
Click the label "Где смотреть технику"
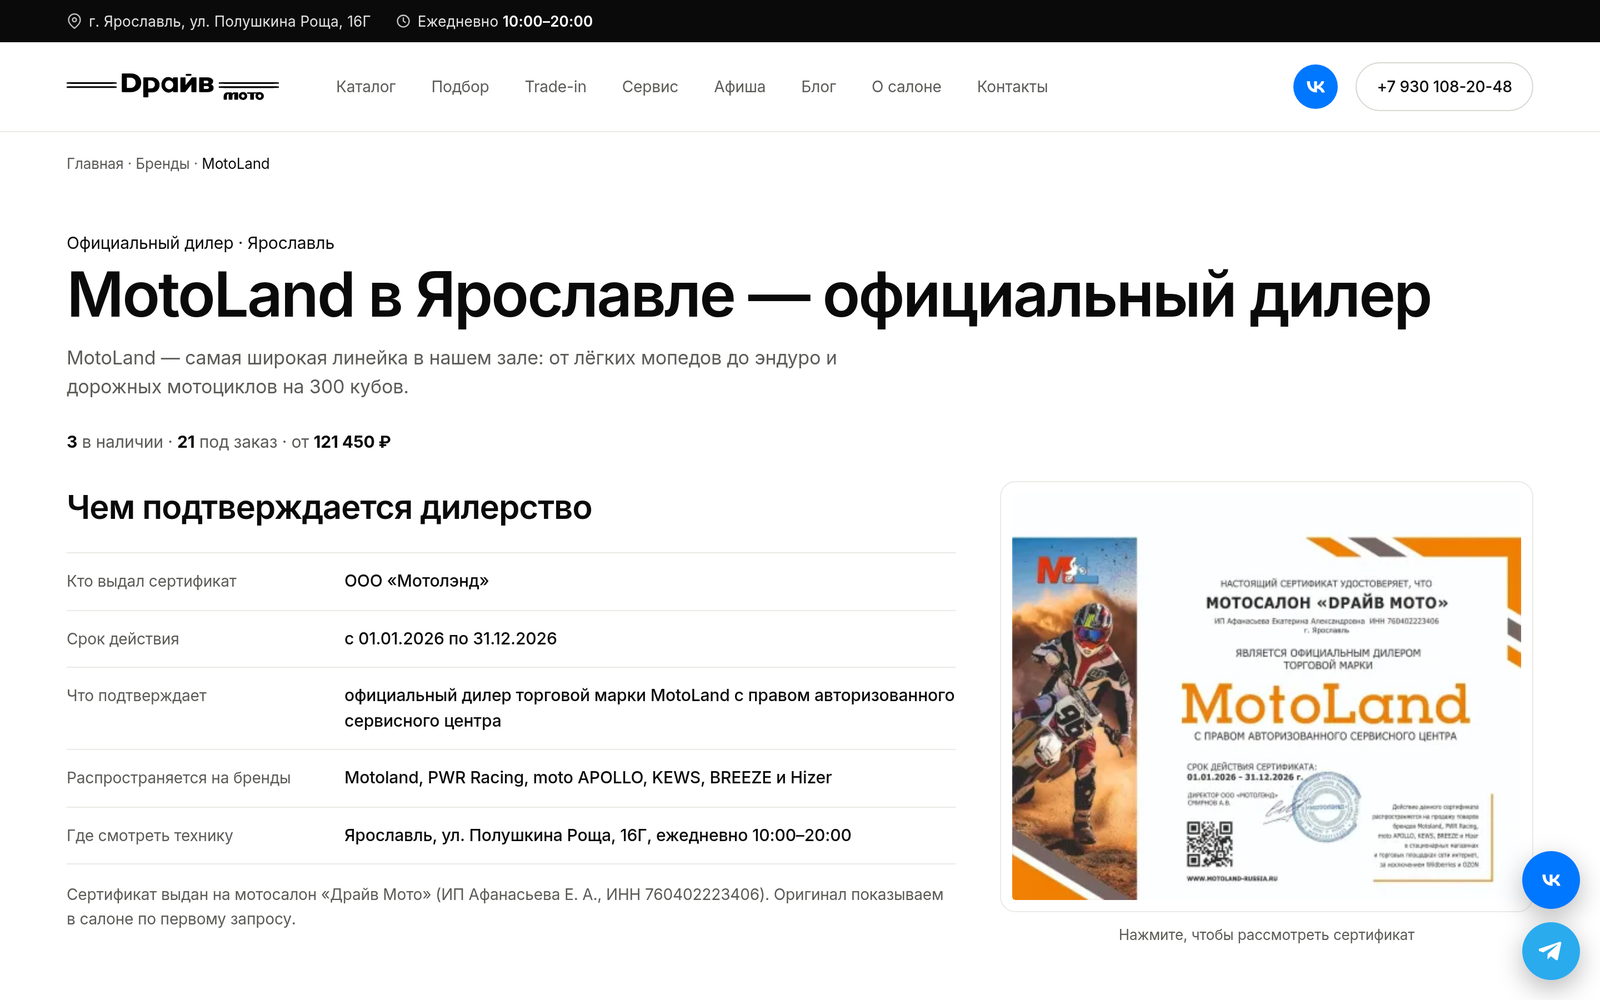pyautogui.click(x=150, y=836)
